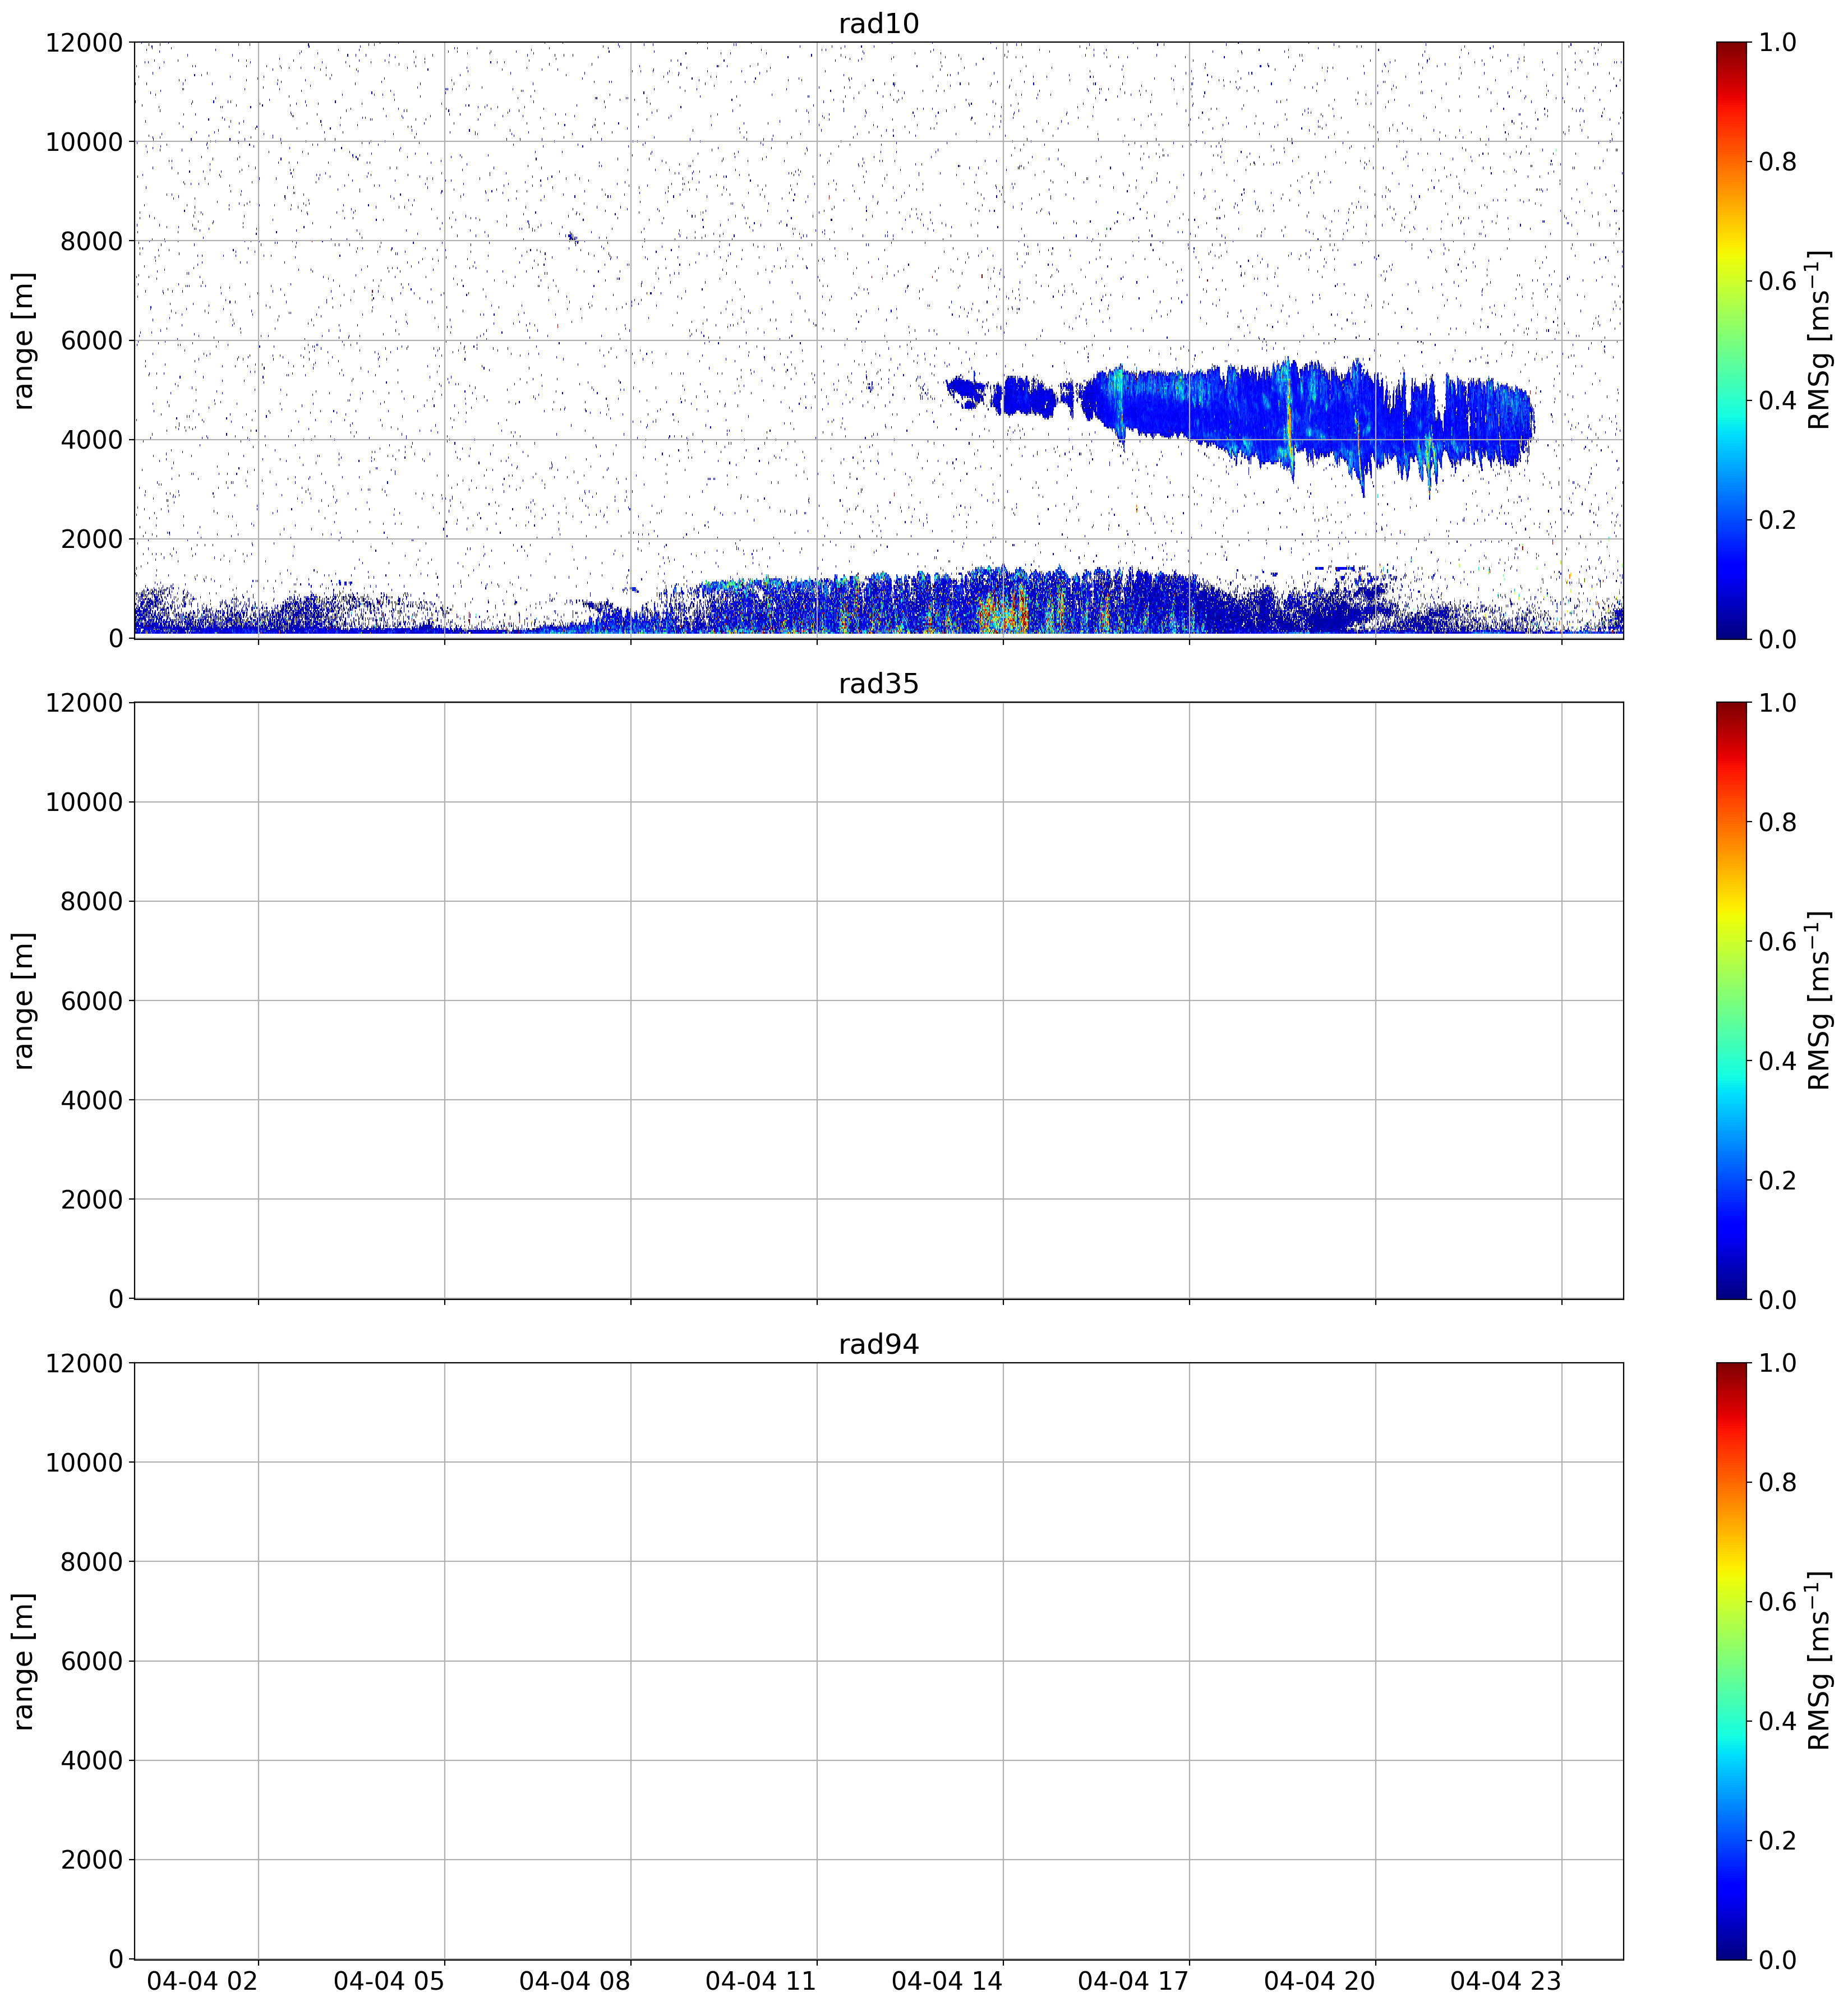Click the 12000 range tick of rad10
The height and width of the screenshot is (2006, 1848).
tap(84, 43)
